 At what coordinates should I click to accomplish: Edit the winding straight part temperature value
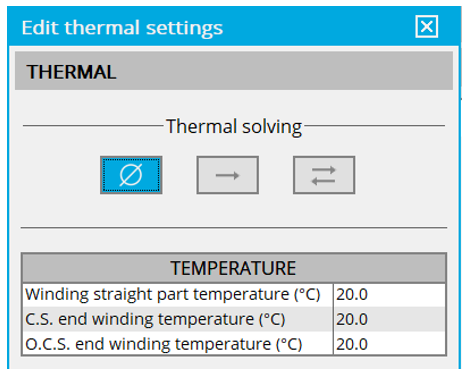coord(389,295)
